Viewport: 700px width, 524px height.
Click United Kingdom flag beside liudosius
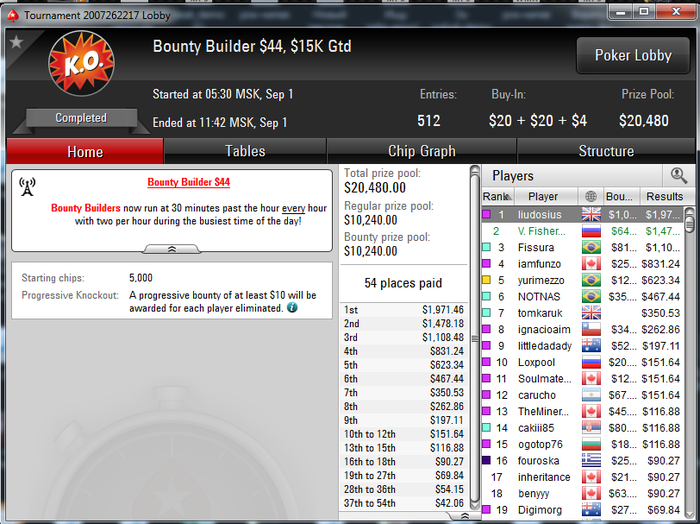(591, 215)
